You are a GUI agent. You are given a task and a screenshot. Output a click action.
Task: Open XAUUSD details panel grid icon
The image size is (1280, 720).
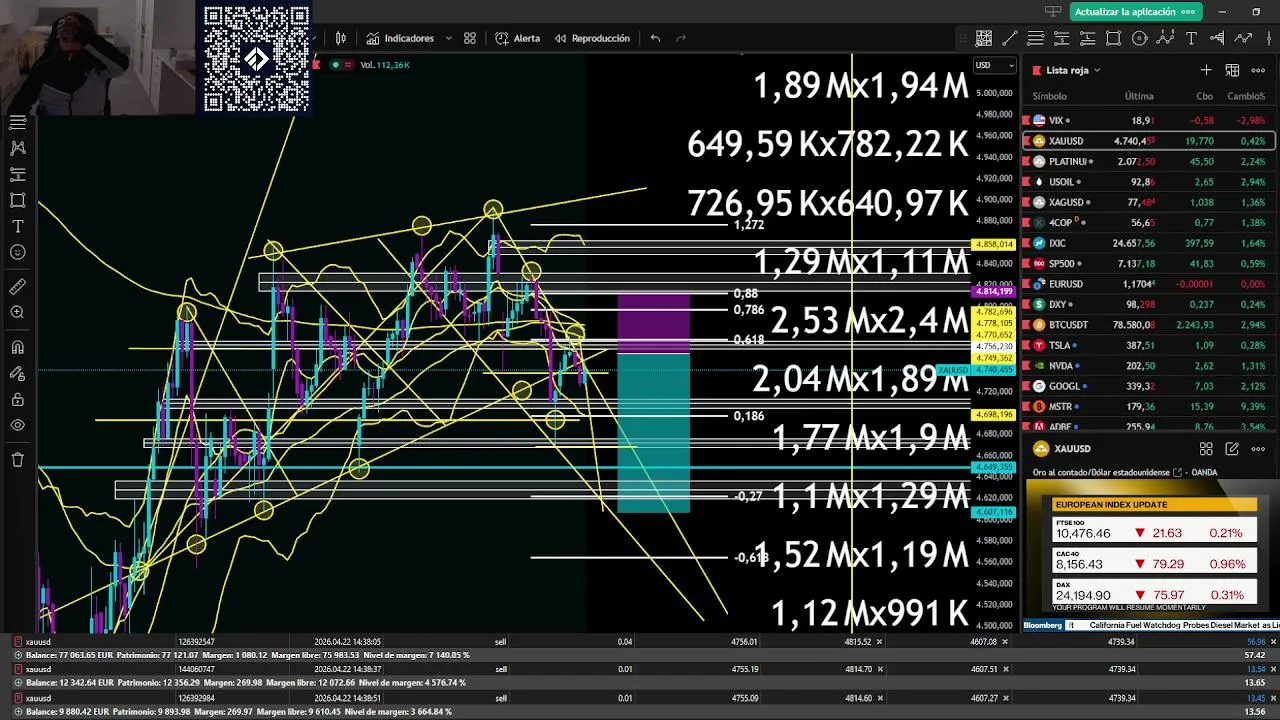[1206, 449]
